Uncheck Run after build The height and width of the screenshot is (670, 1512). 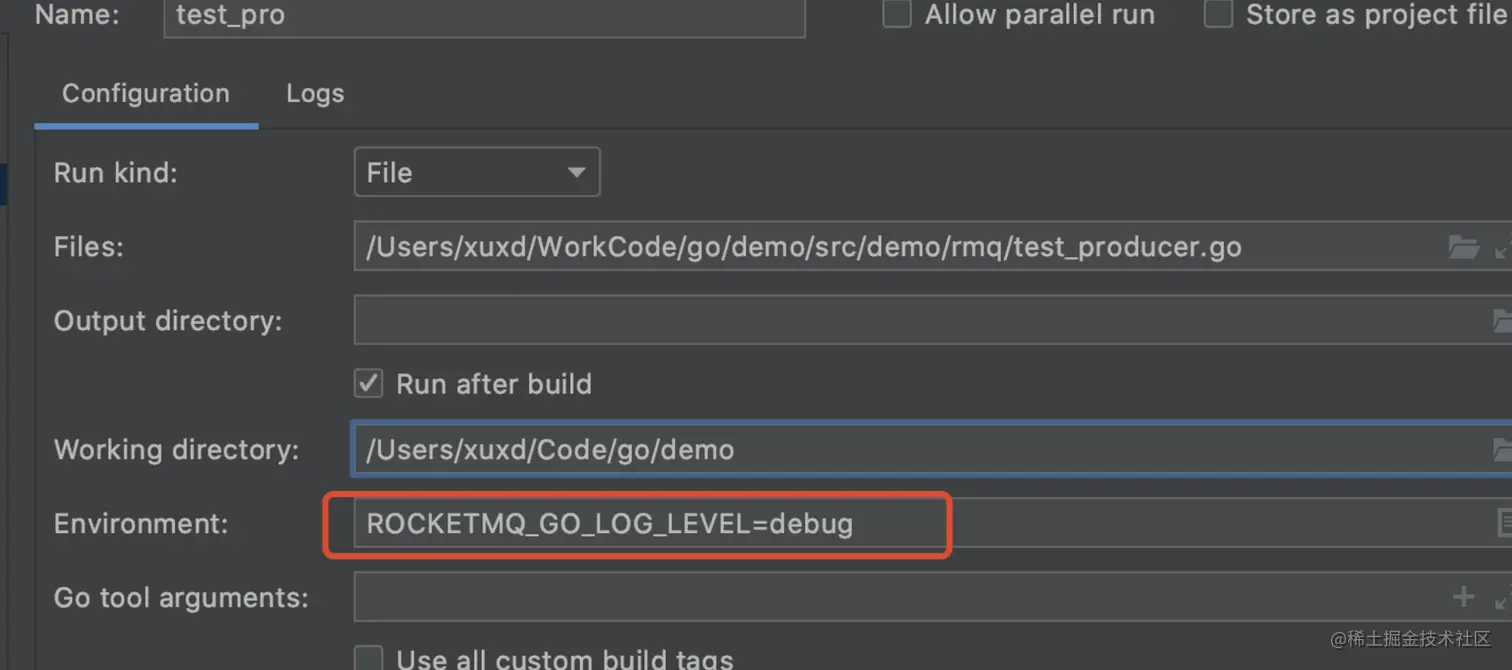369,384
